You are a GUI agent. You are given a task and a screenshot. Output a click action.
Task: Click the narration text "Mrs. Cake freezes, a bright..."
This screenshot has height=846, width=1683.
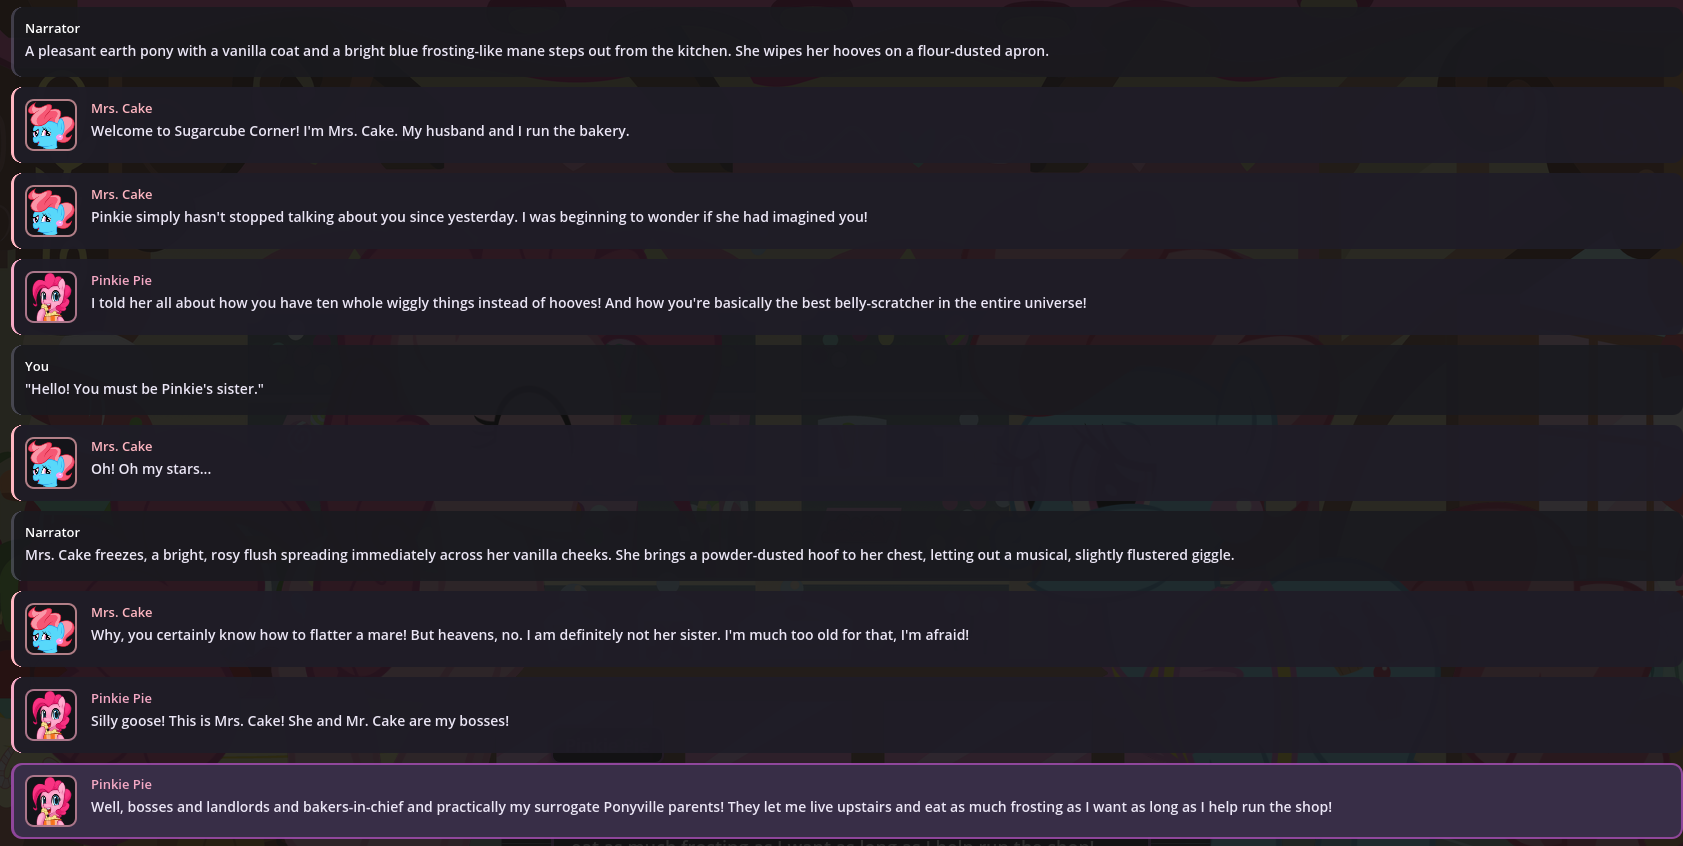(x=629, y=555)
